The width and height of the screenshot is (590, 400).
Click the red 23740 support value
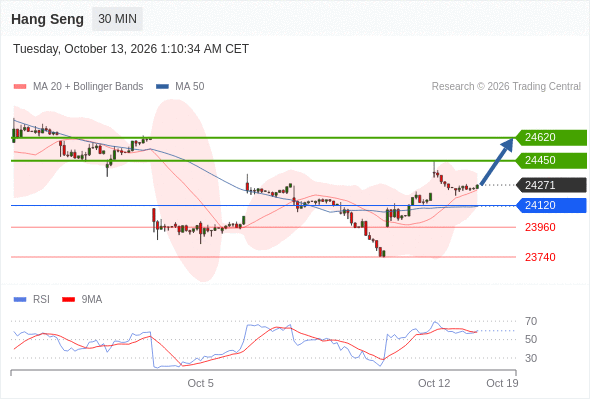tap(540, 257)
